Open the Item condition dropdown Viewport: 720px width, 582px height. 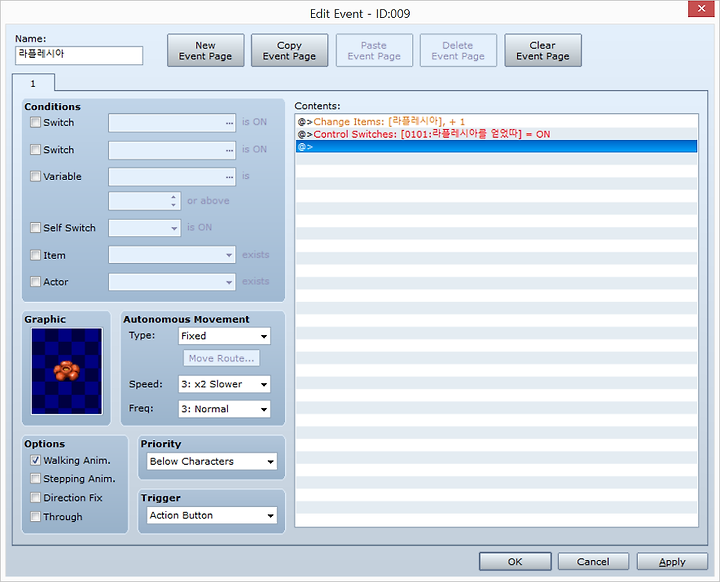coord(172,255)
